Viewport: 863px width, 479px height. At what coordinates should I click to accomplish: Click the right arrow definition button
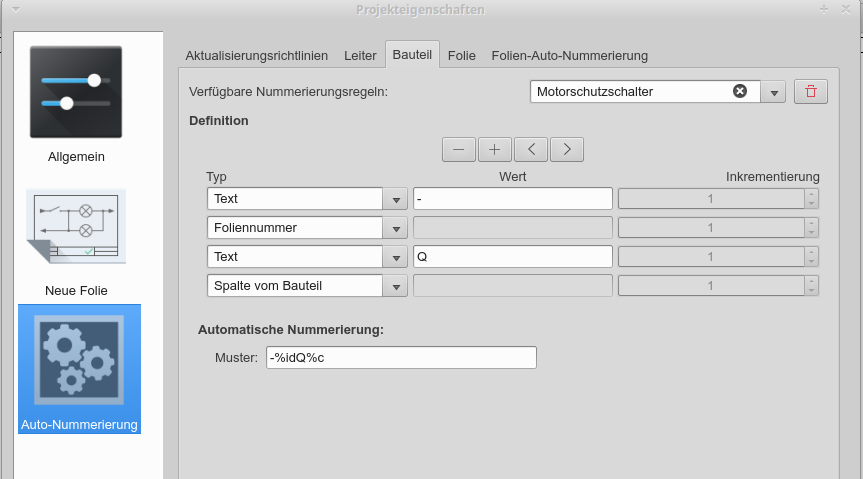tap(567, 149)
